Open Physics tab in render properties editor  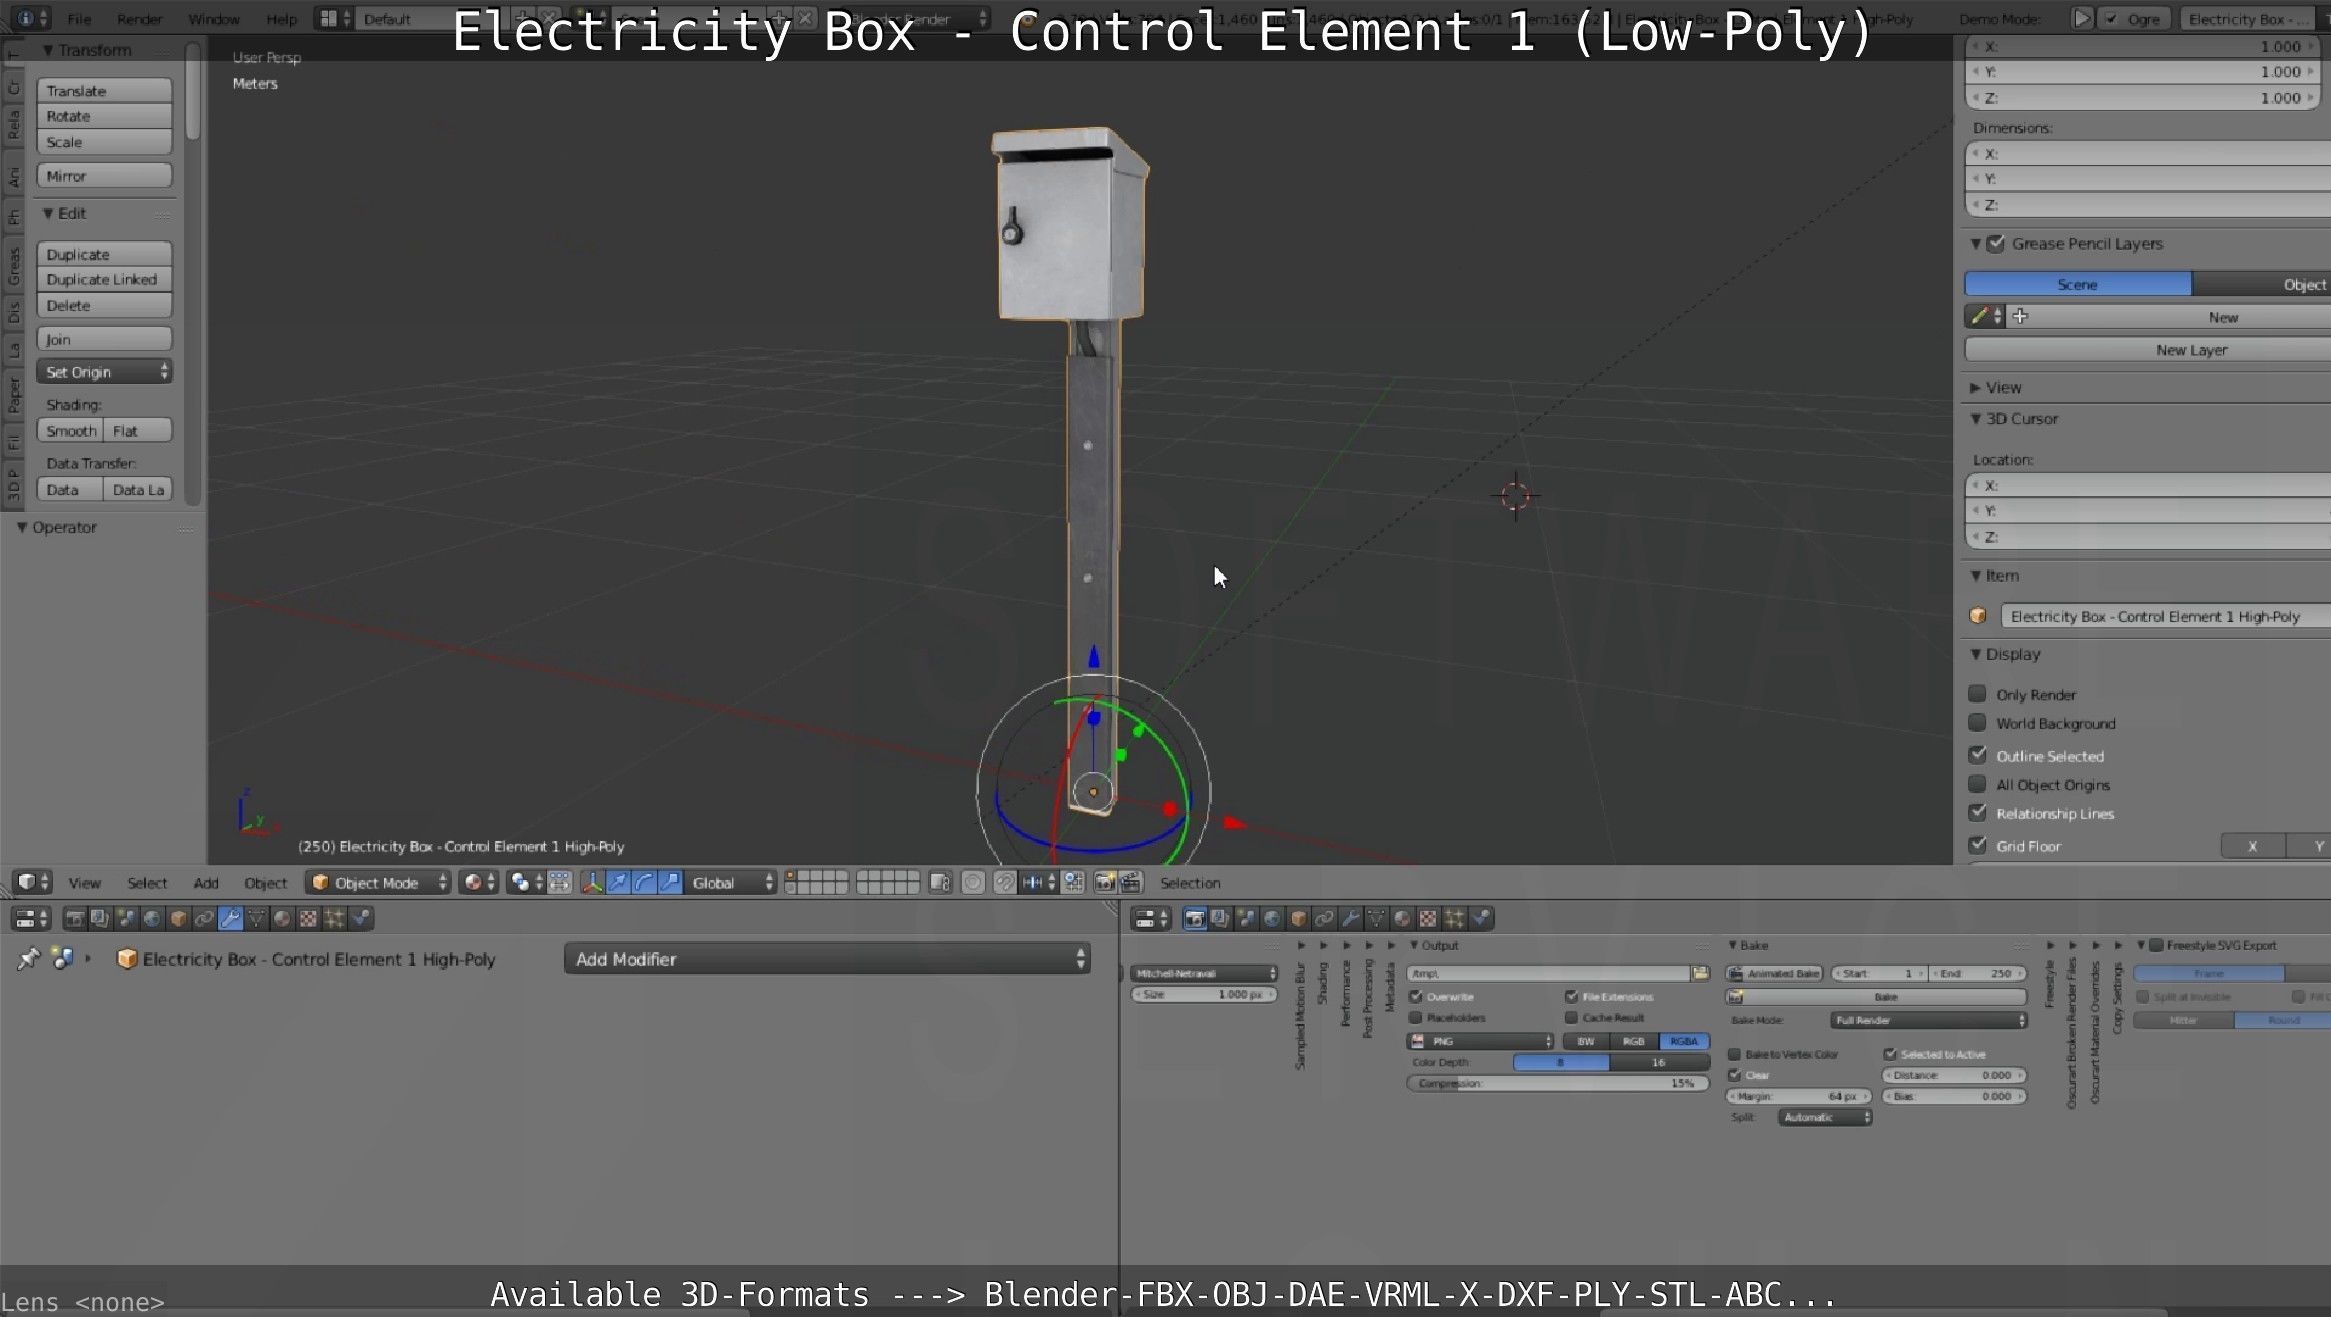1481,918
